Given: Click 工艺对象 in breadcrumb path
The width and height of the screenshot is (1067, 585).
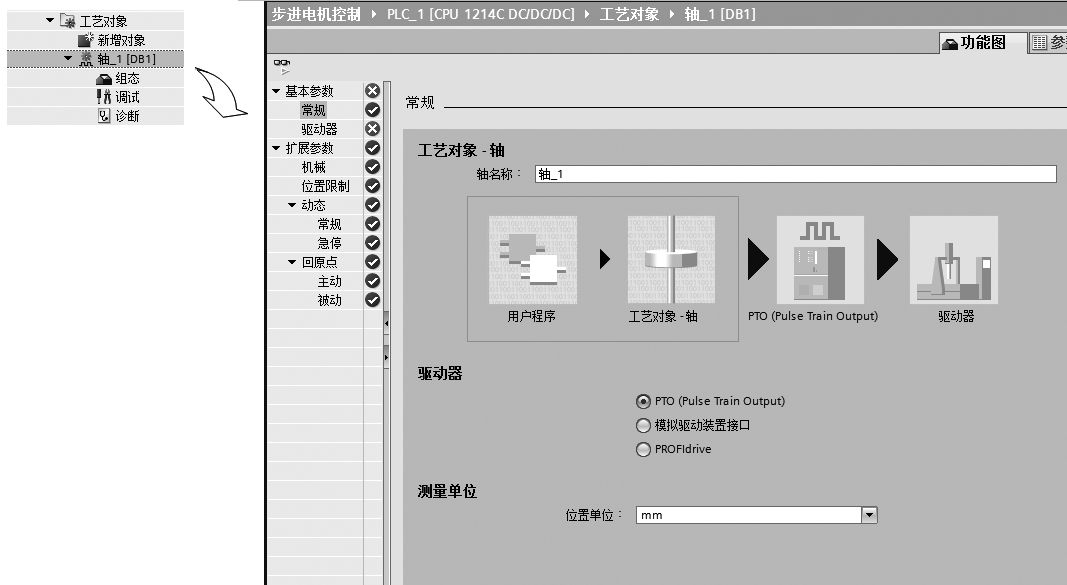Looking at the screenshot, I should coord(629,14).
